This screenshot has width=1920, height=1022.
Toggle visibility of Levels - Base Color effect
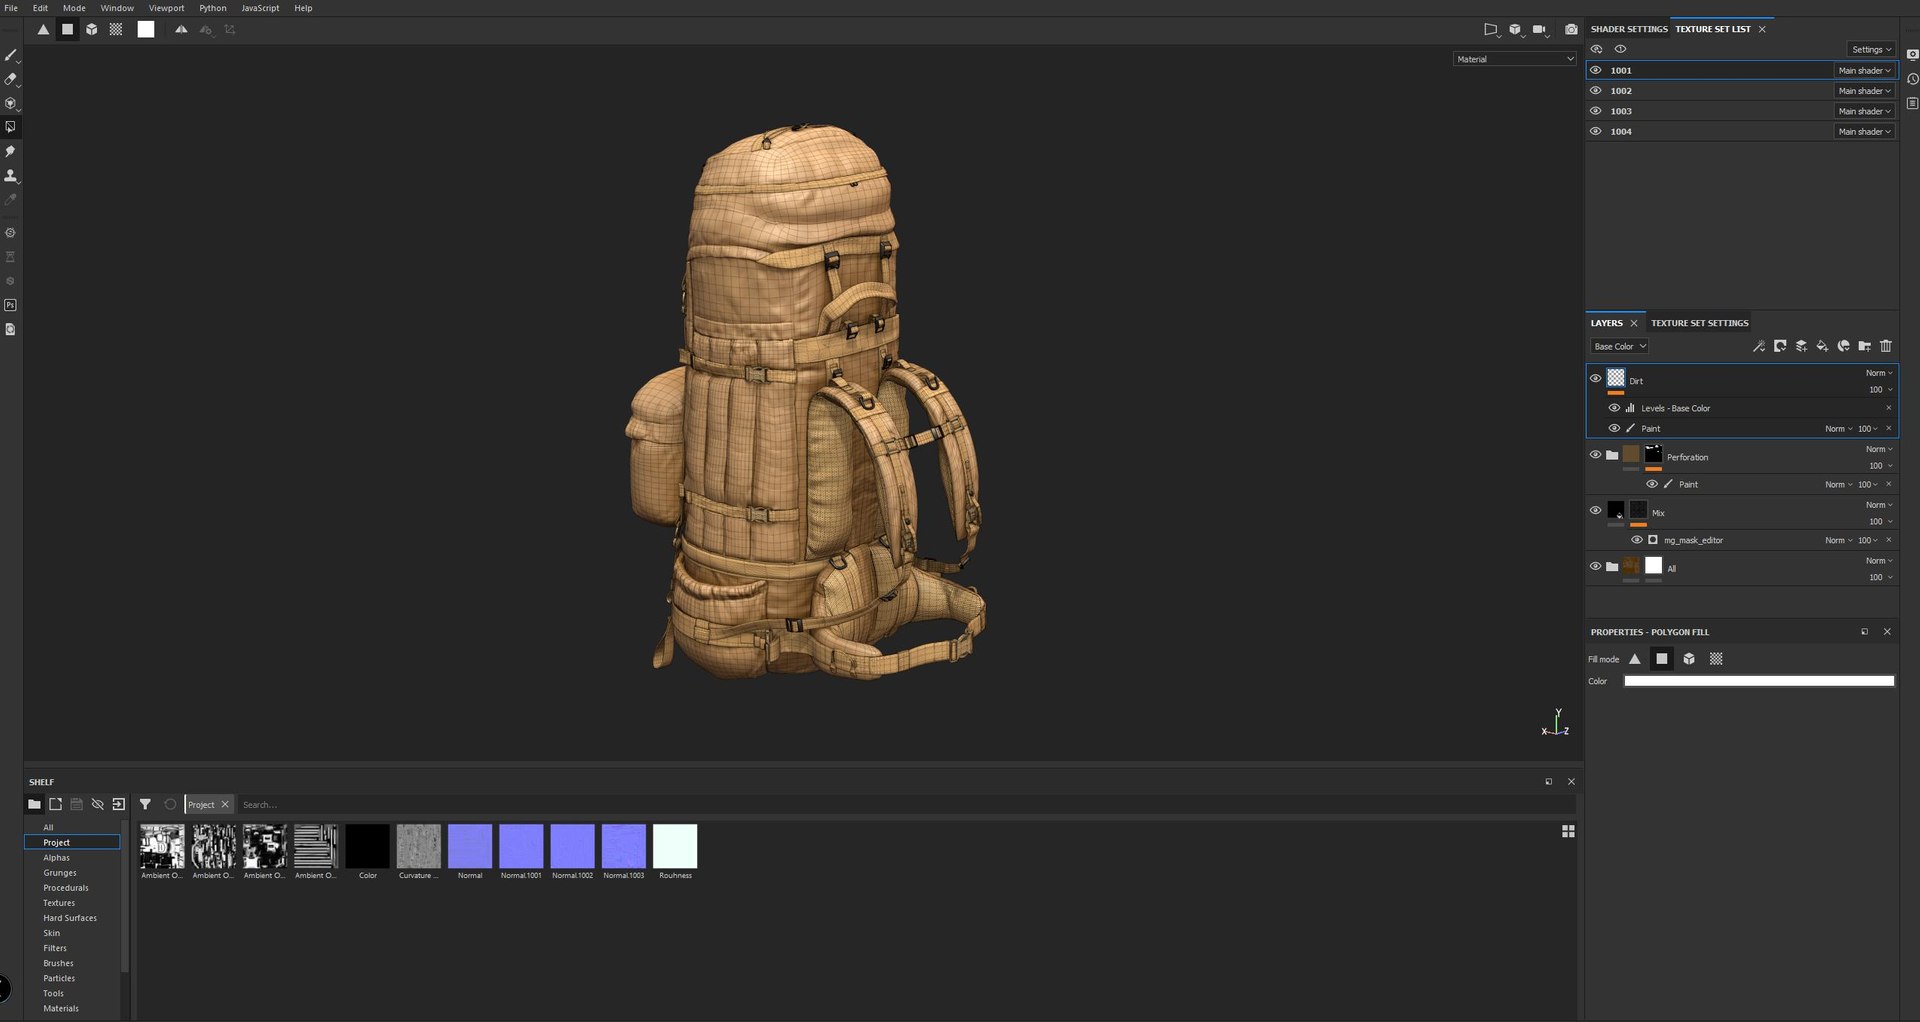[1614, 408]
